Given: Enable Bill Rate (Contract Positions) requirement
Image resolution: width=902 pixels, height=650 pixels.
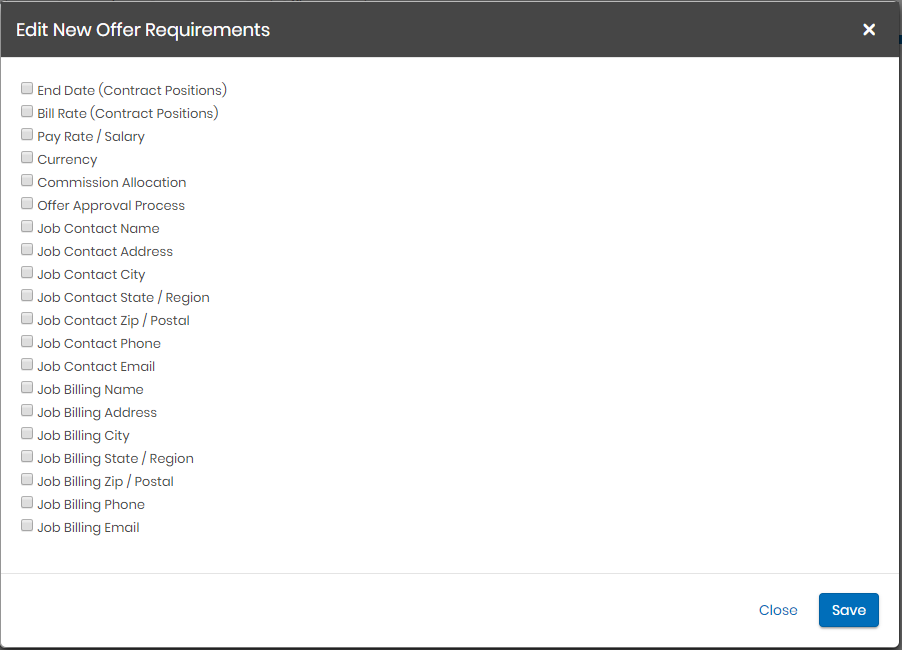Looking at the screenshot, I should 27,112.
